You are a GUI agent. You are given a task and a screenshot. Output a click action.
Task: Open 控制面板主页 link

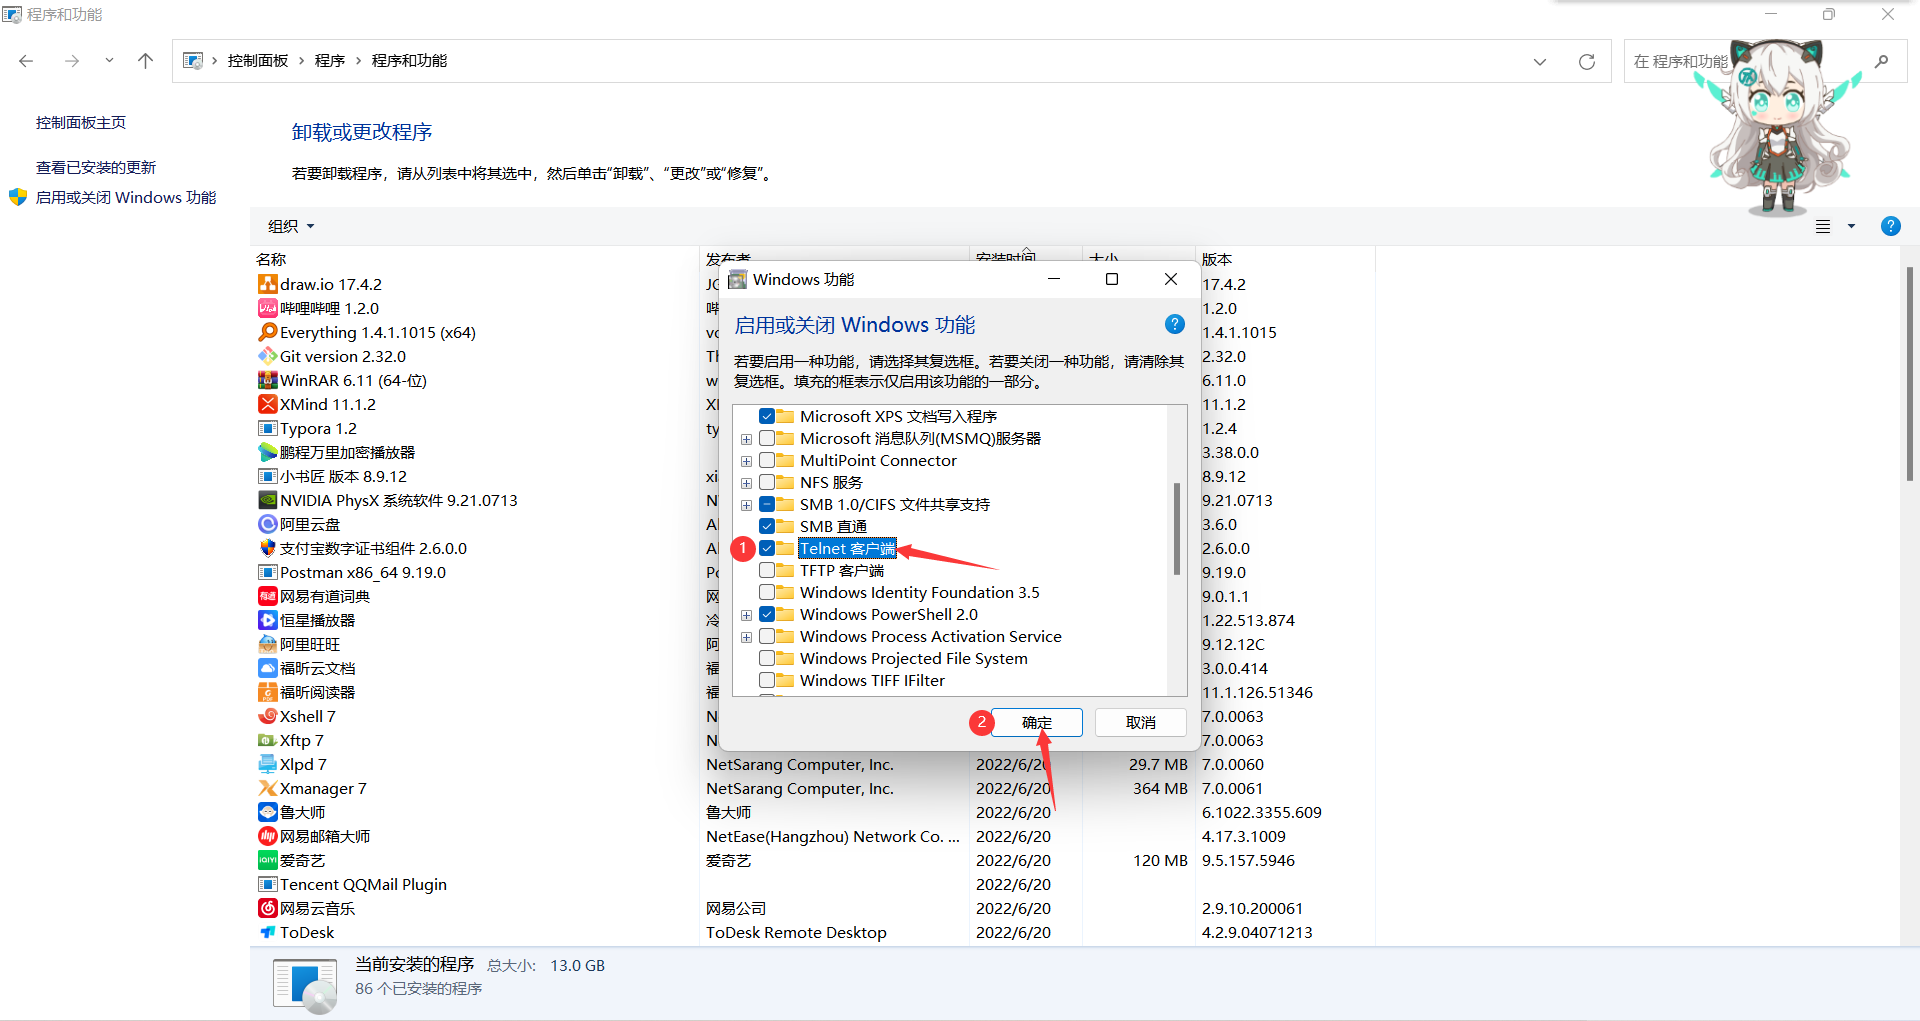tap(81, 122)
